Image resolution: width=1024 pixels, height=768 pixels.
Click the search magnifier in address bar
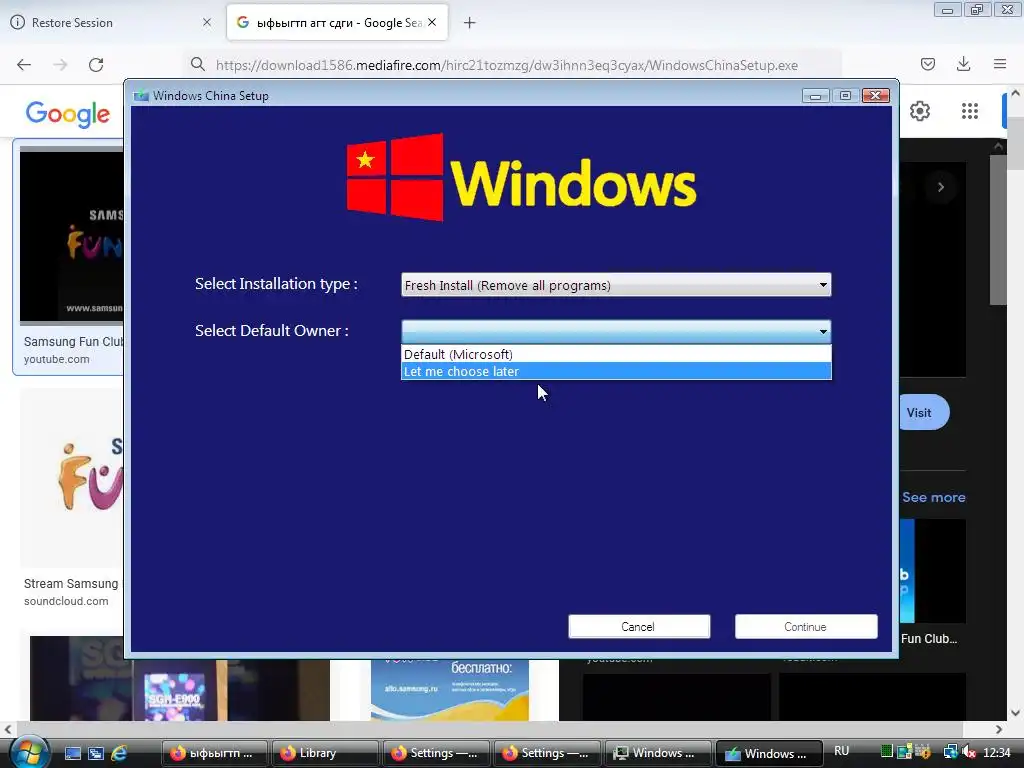(x=198, y=65)
